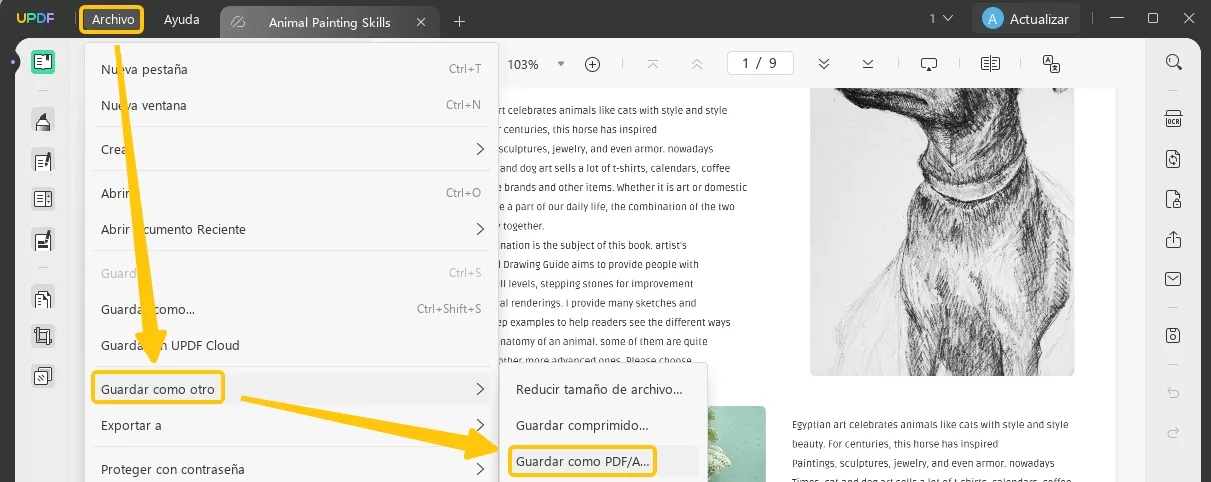Open the crop pages tool
This screenshot has height=482, width=1211.
[42, 336]
